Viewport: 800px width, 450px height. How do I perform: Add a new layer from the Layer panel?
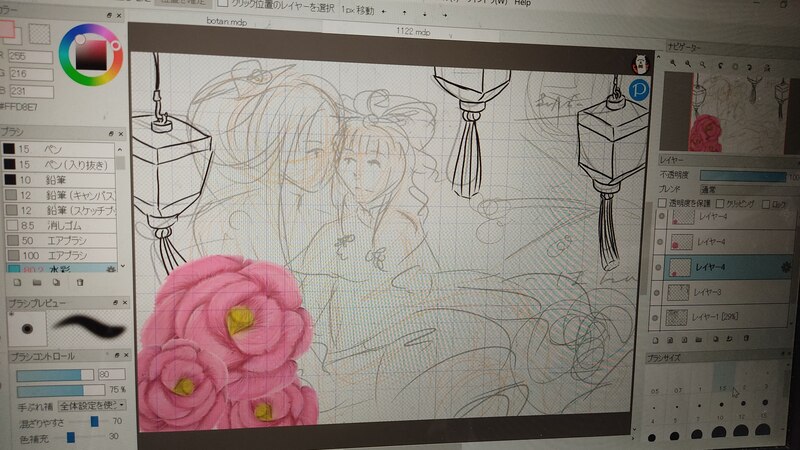[x=656, y=340]
